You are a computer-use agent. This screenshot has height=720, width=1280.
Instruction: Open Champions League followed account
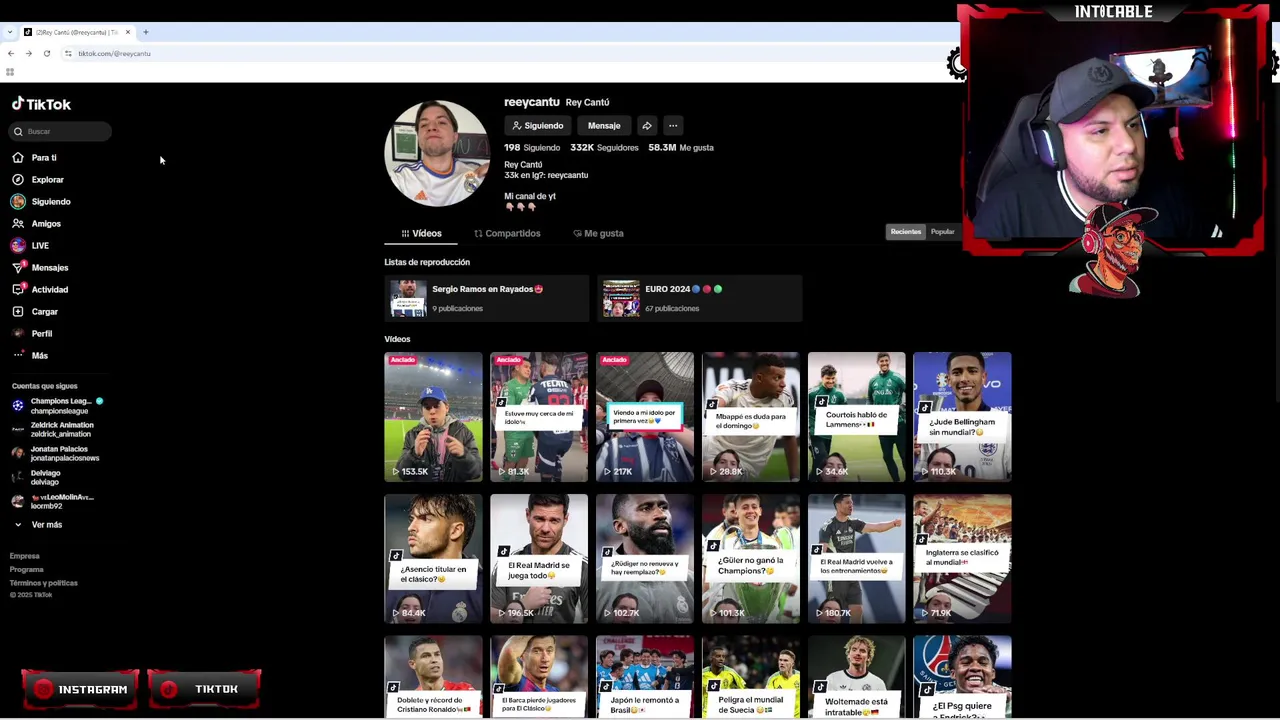pyautogui.click(x=56, y=406)
